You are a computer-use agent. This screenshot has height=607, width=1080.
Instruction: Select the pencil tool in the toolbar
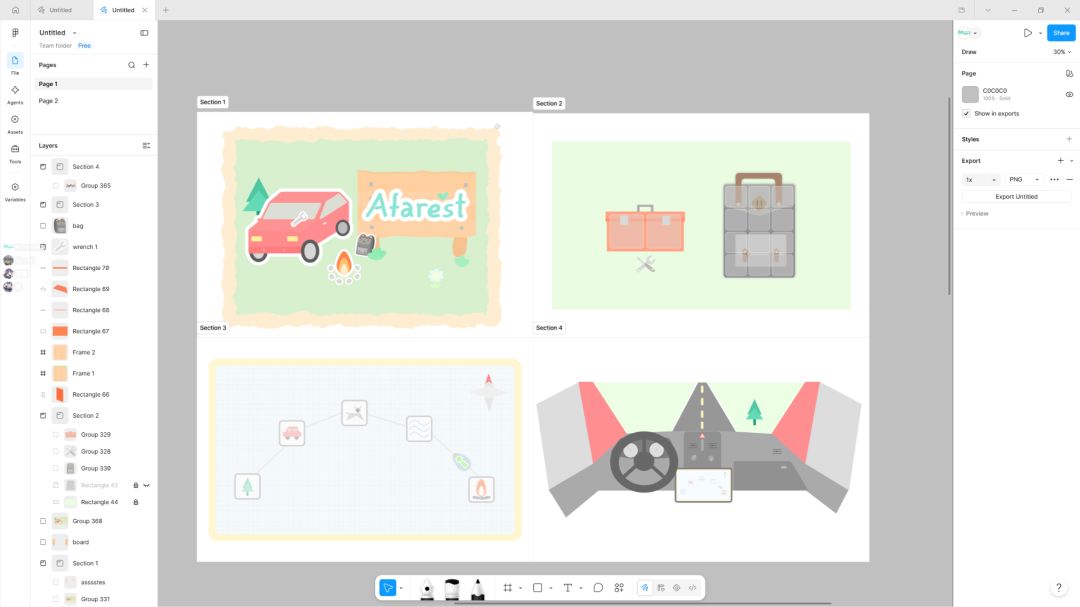coord(477,588)
